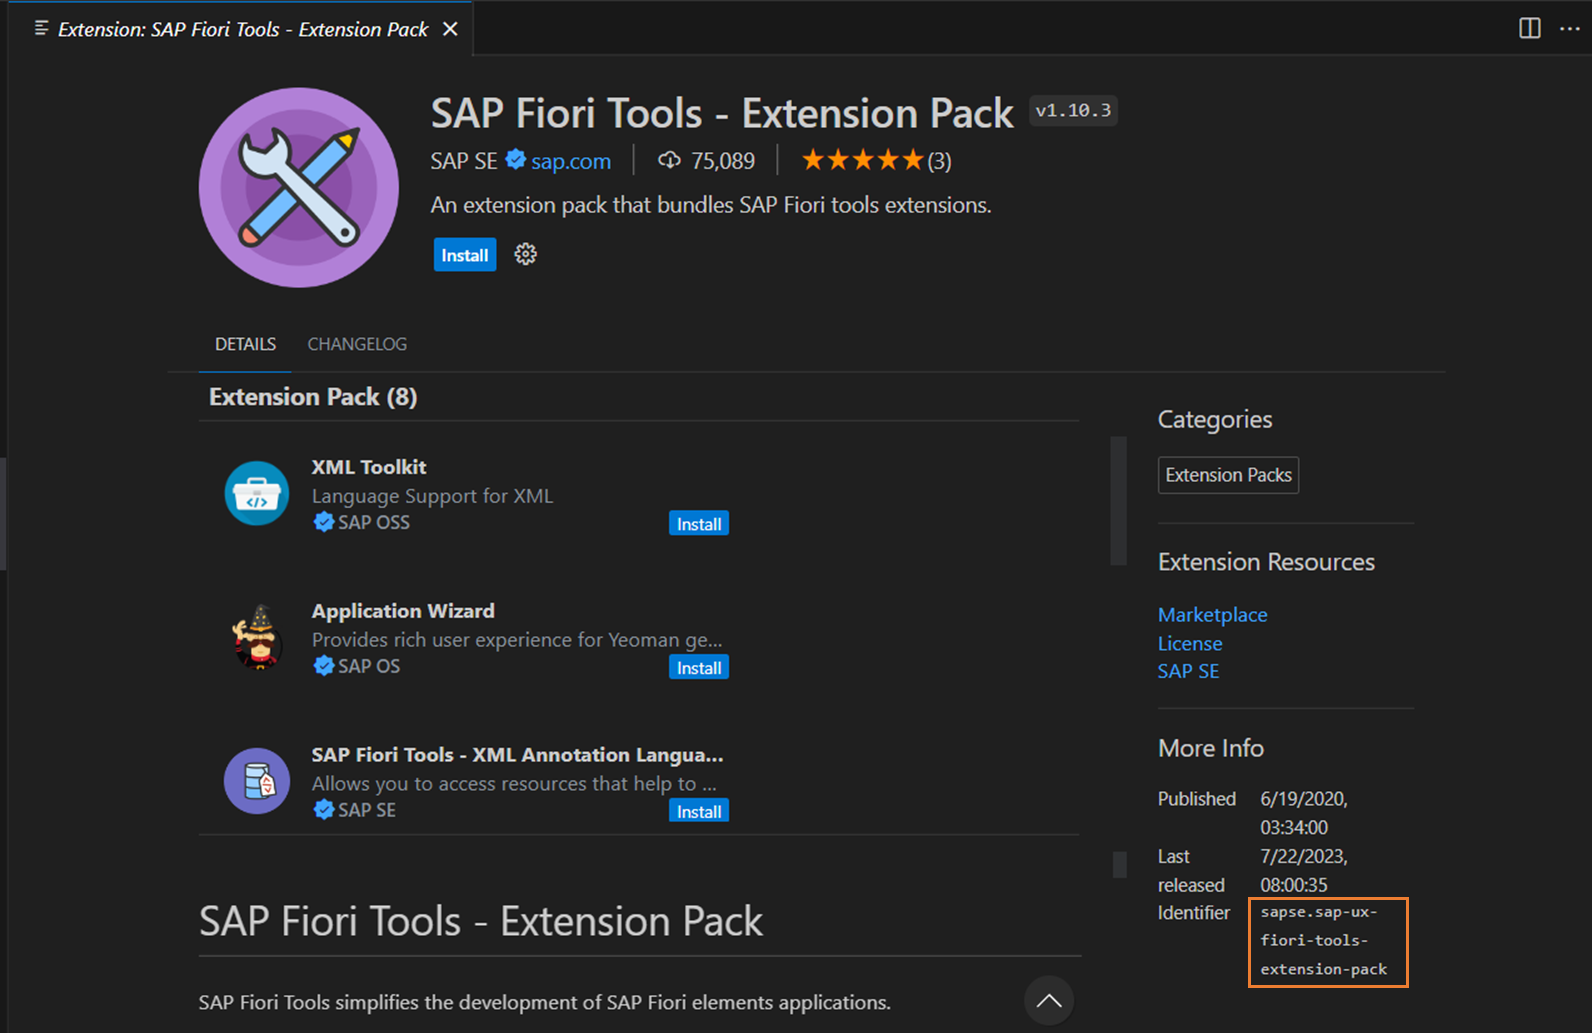Viewport: 1592px width, 1033px height.
Task: Click the split editor right icon
Action: [1529, 28]
